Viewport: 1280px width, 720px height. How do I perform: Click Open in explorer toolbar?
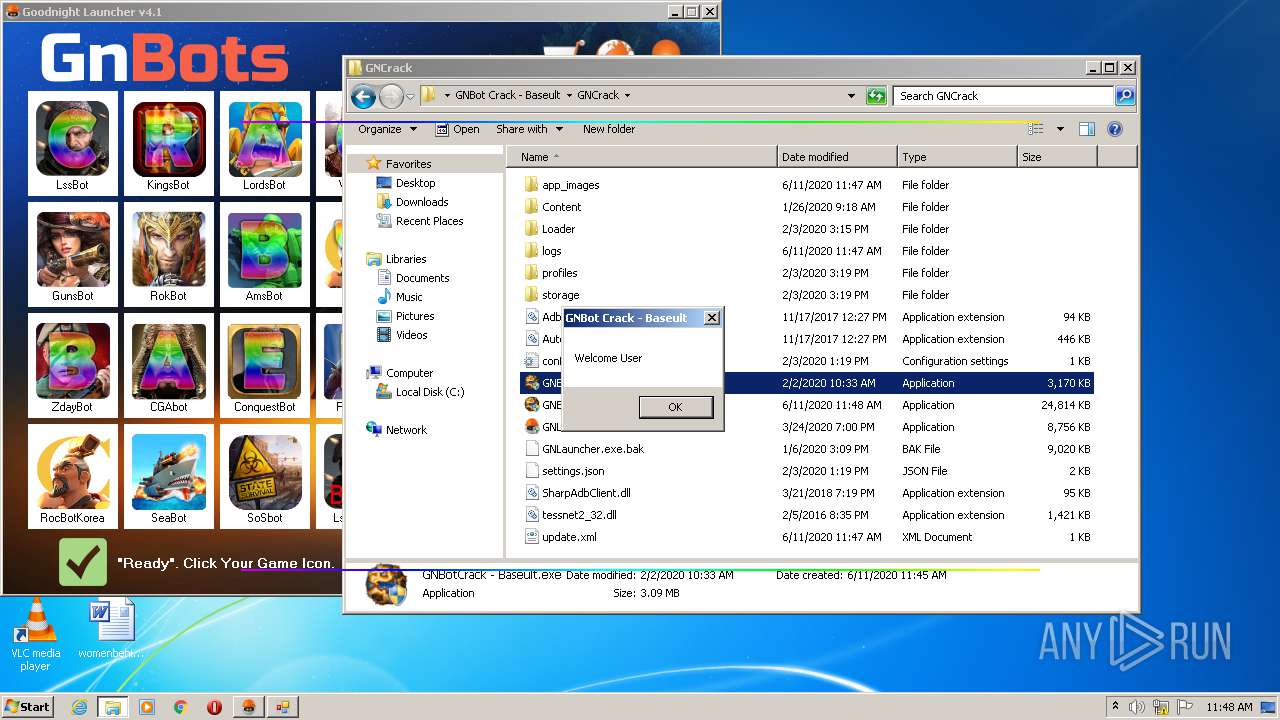coord(457,129)
